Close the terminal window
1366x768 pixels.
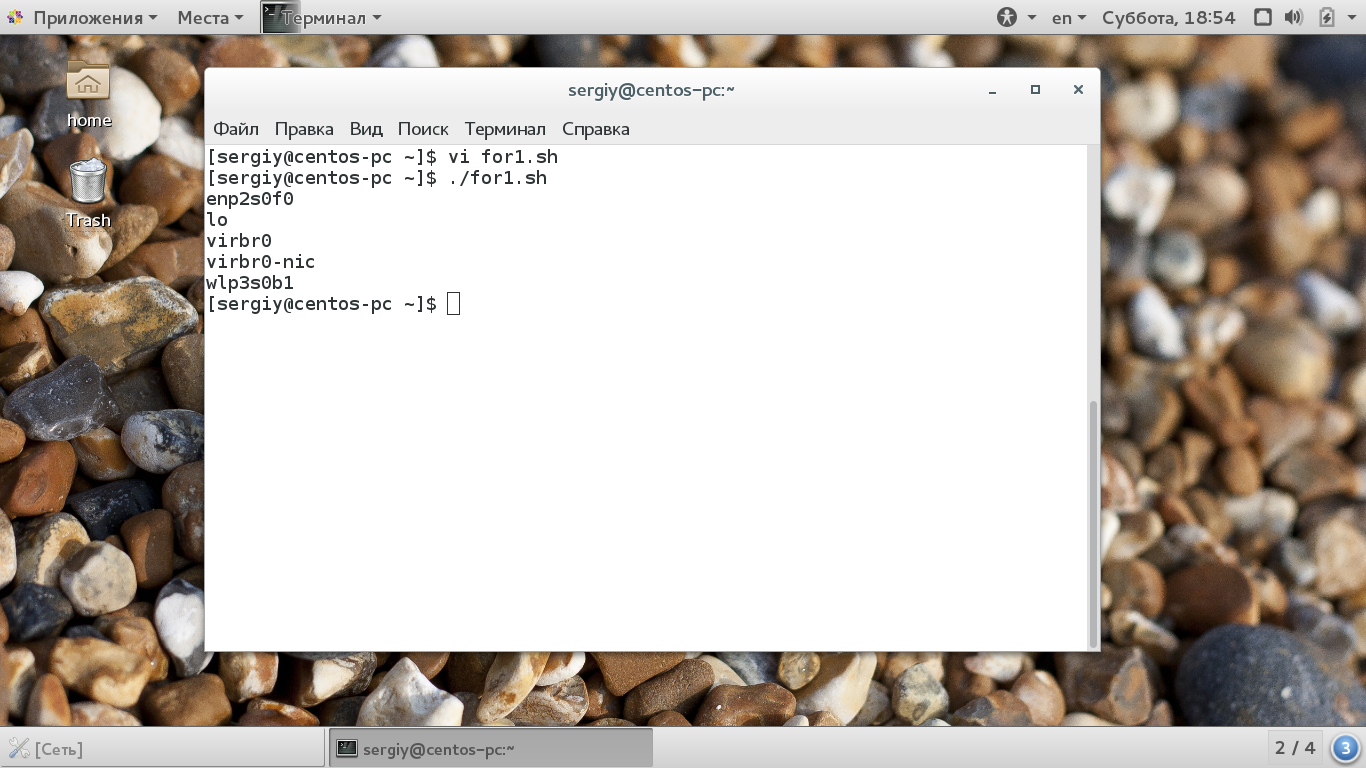[1078, 90]
